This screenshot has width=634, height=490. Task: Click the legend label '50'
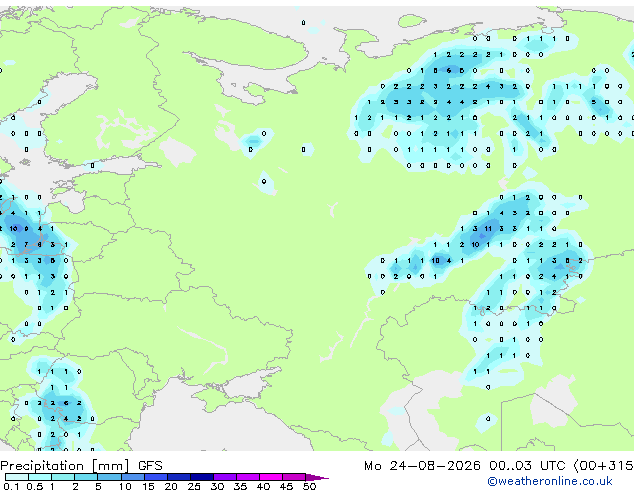point(309,486)
